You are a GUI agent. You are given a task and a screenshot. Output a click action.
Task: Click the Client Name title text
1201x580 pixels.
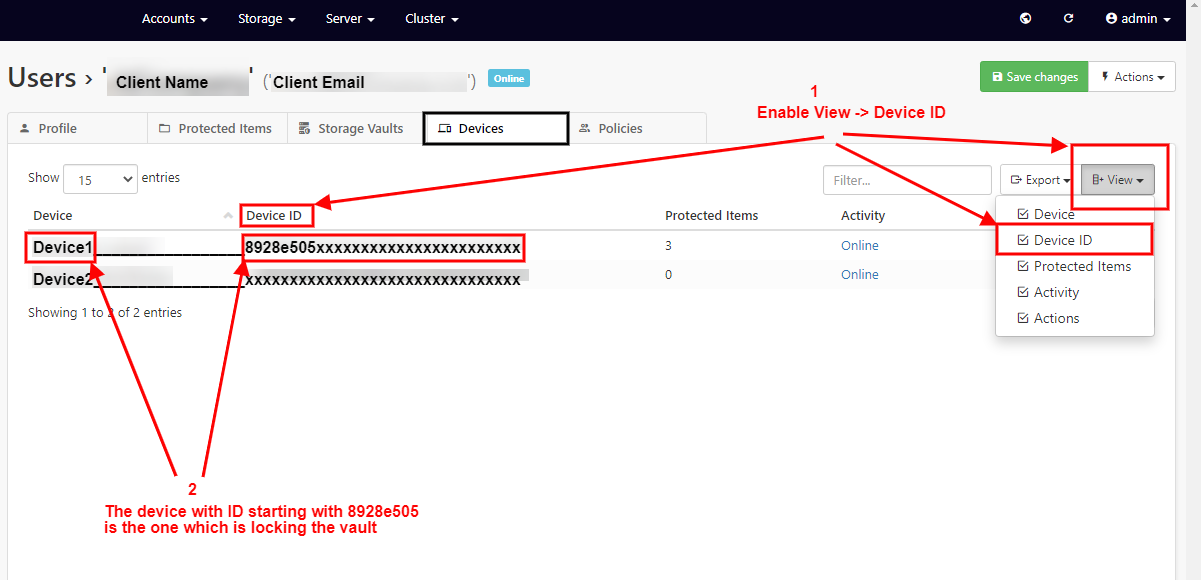pyautogui.click(x=162, y=82)
